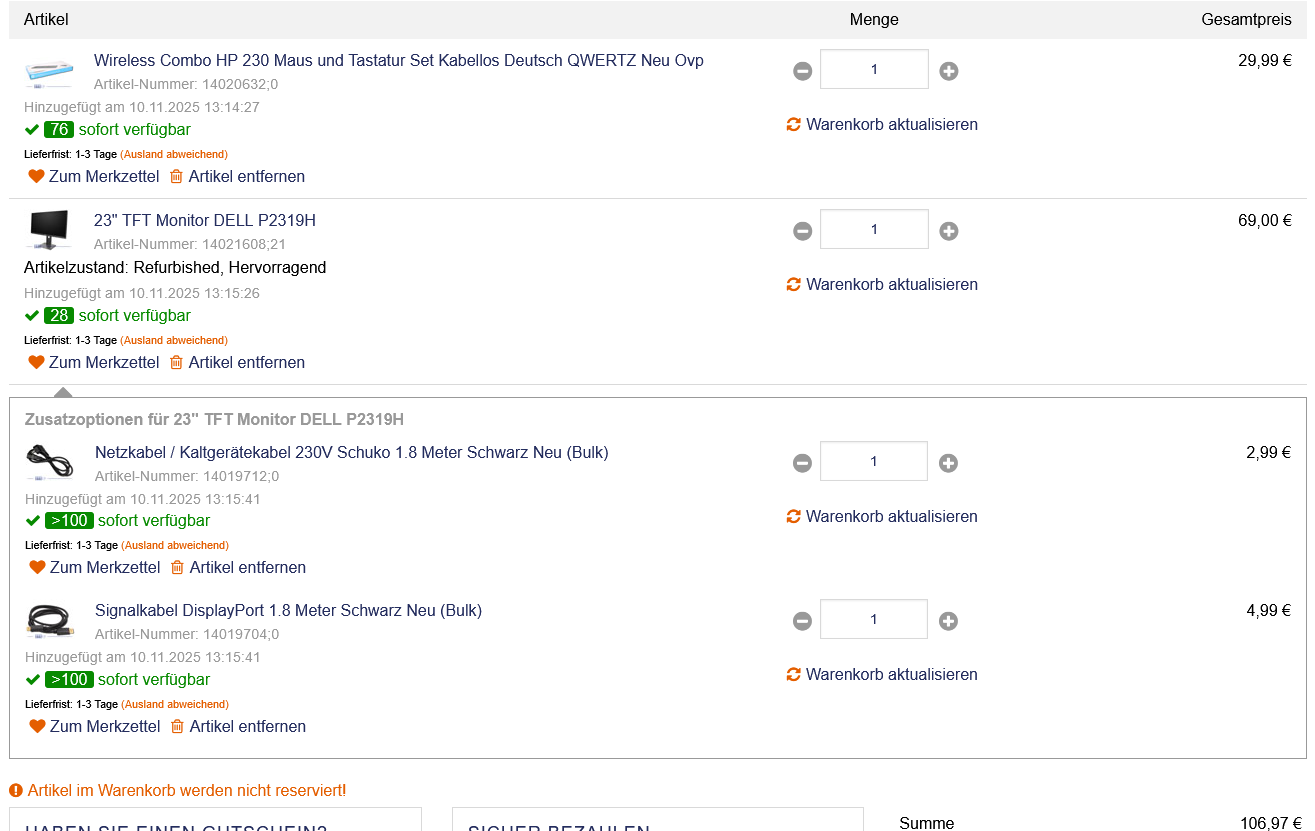This screenshot has width=1315, height=831.
Task: Click trash icon to remove DELL monitor
Action: [176, 362]
